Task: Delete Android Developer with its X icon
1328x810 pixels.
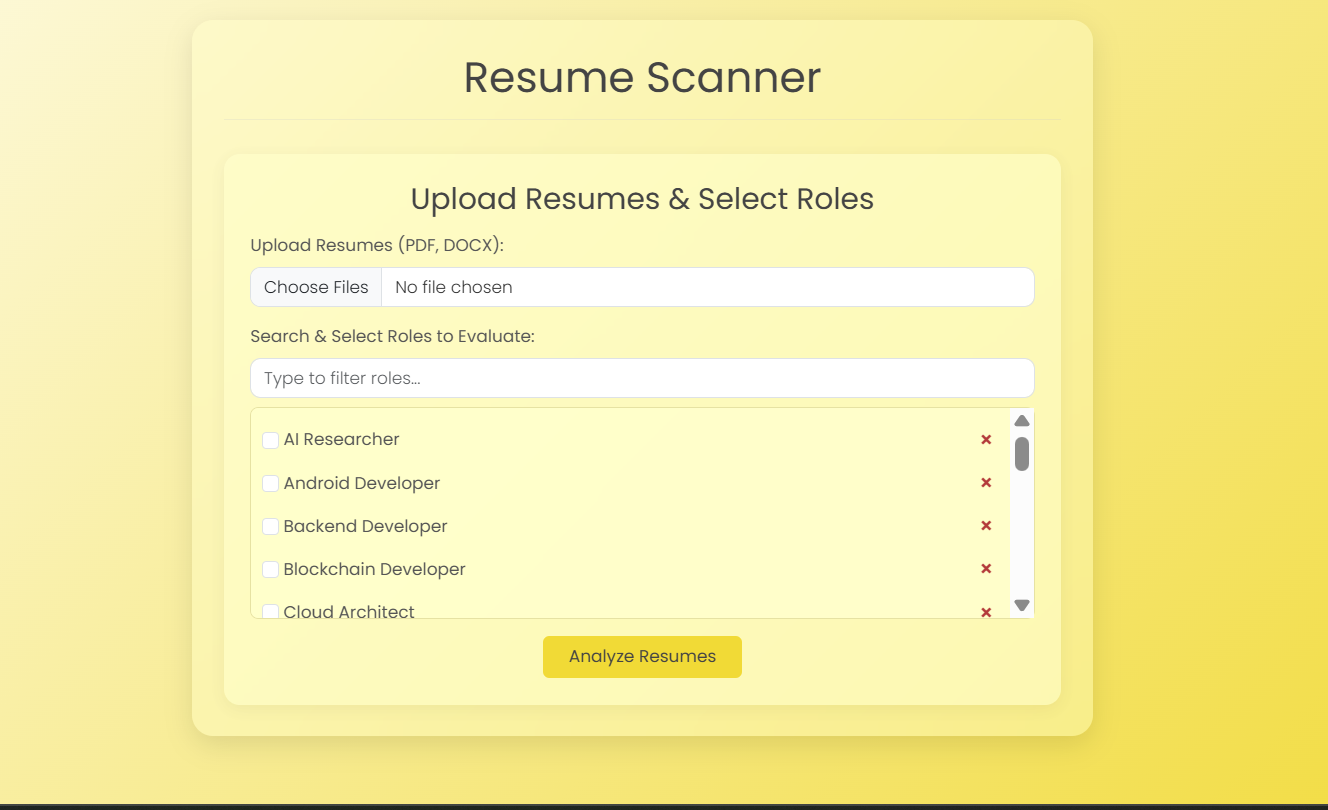Action: click(x=986, y=483)
